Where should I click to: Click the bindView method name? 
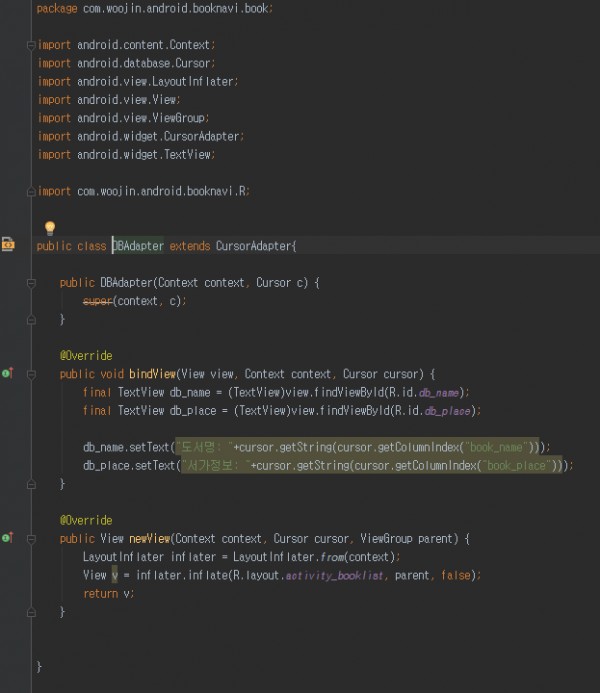[x=152, y=374]
